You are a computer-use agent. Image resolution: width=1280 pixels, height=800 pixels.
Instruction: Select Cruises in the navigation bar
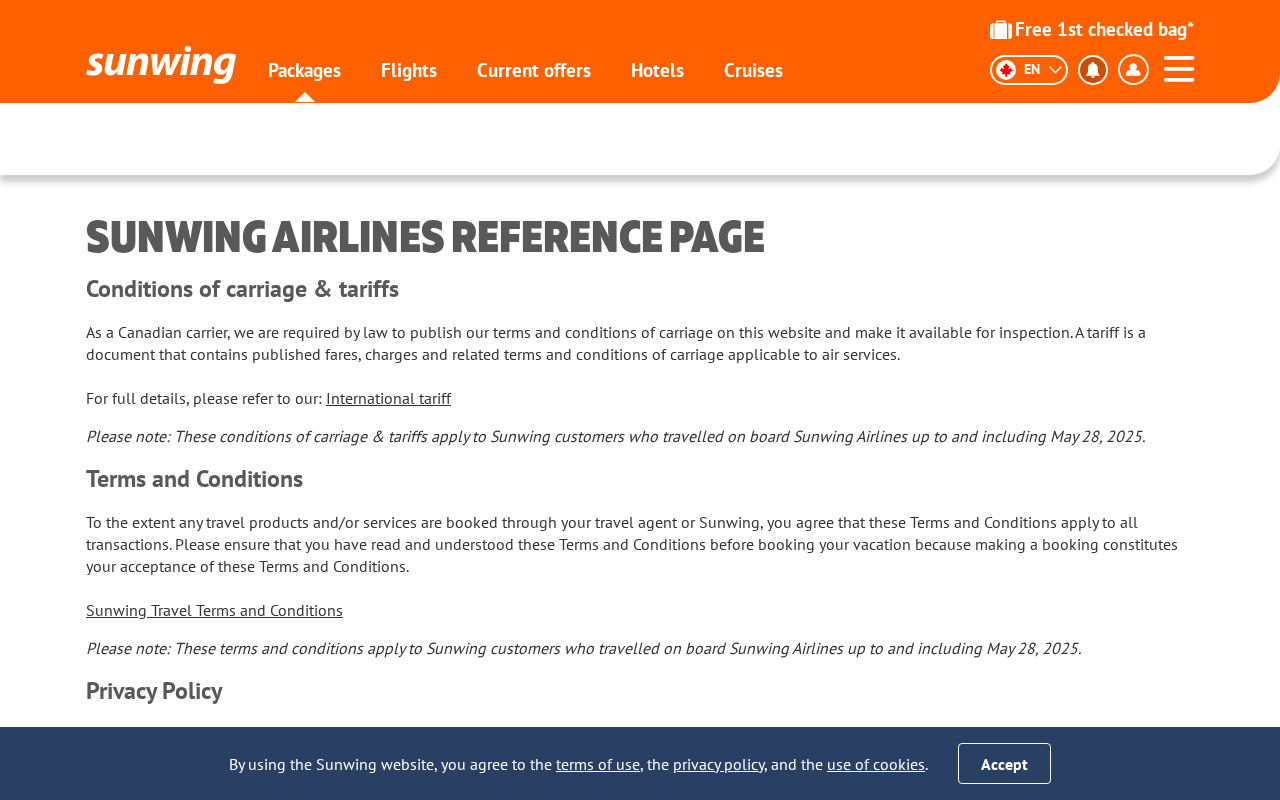[x=753, y=70]
